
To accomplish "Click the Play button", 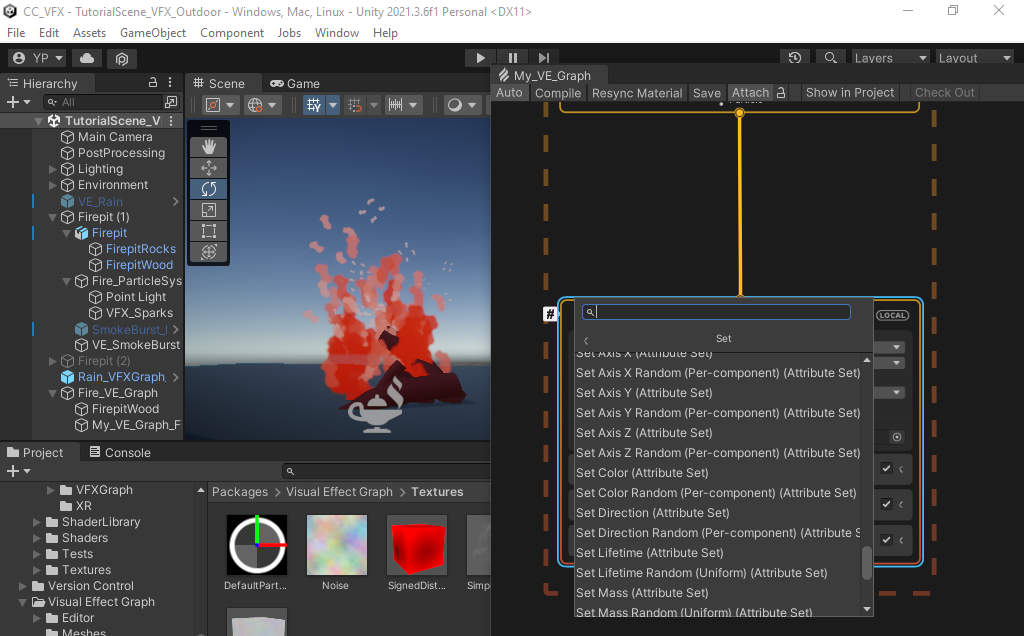I will click(480, 58).
